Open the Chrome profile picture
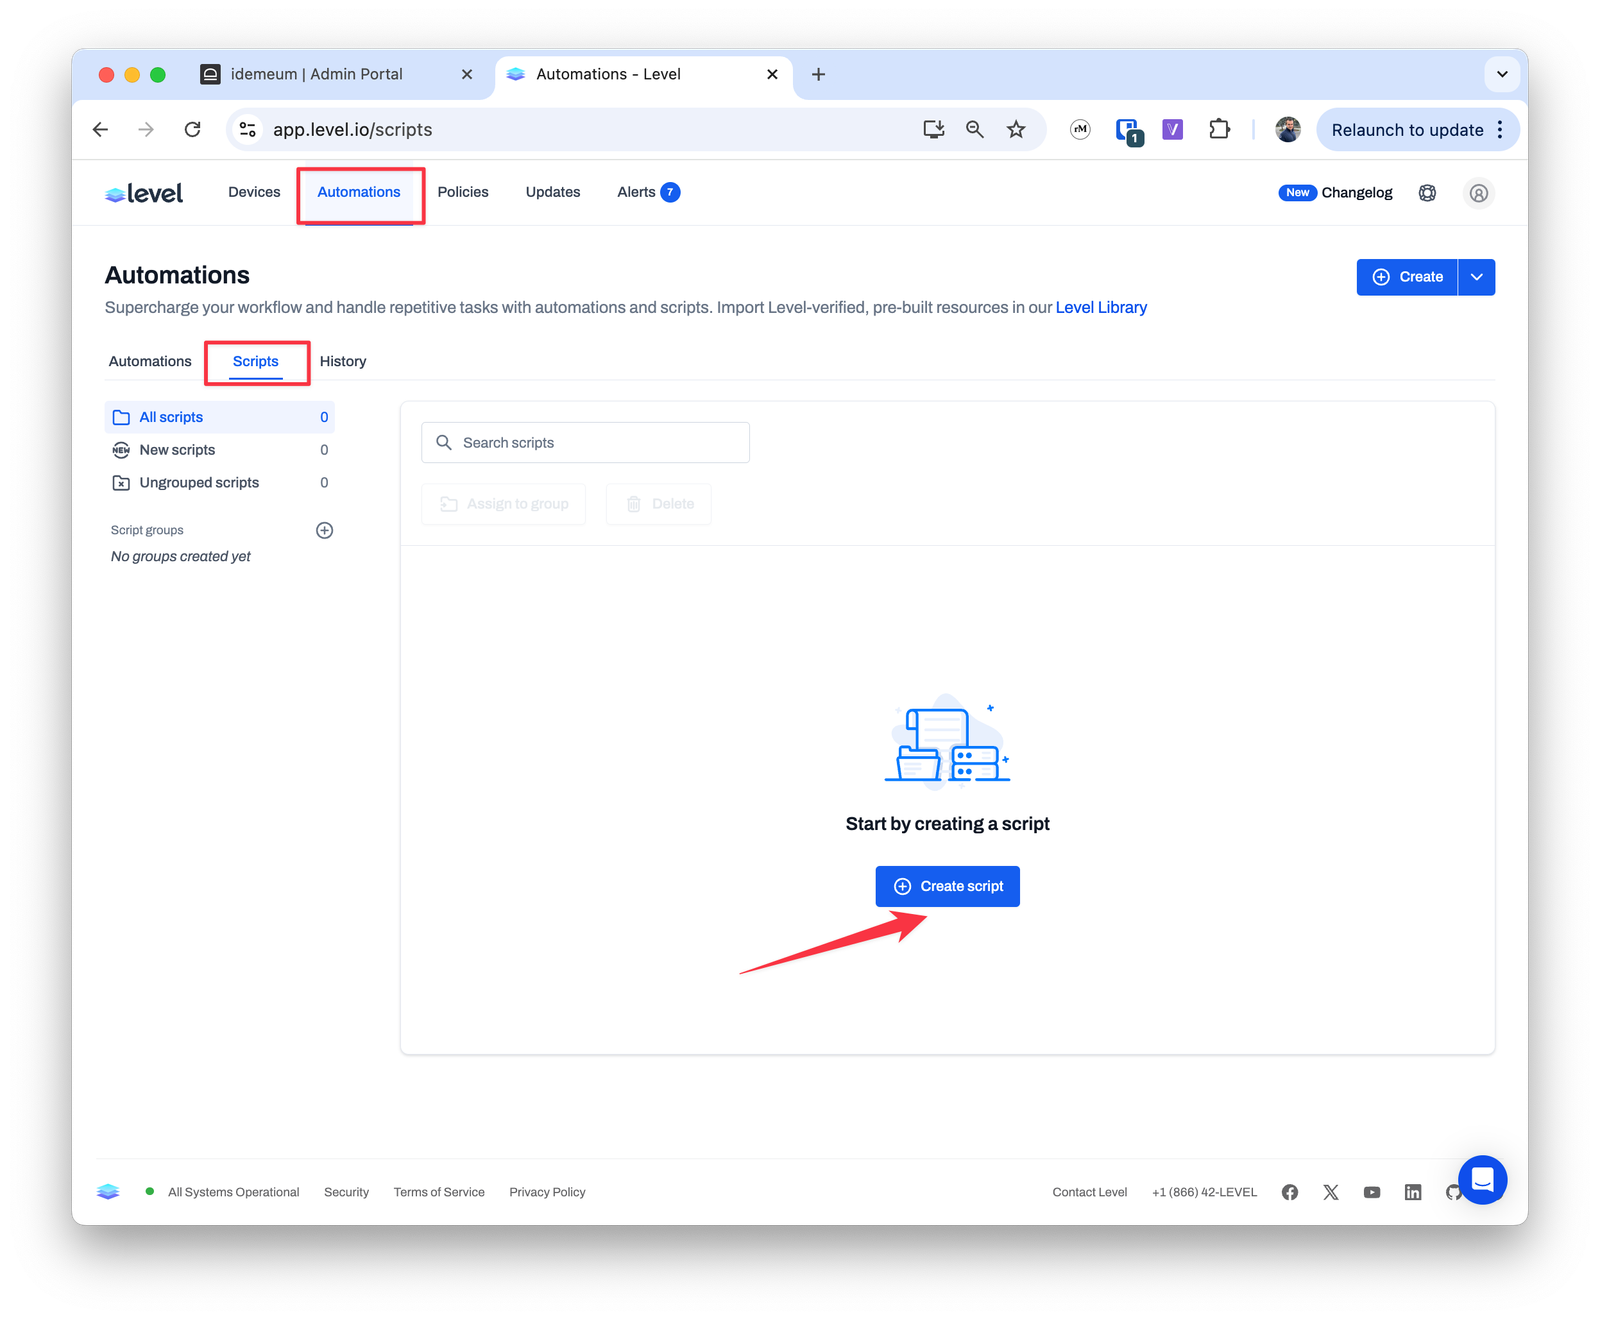1600x1320 pixels. tap(1288, 129)
